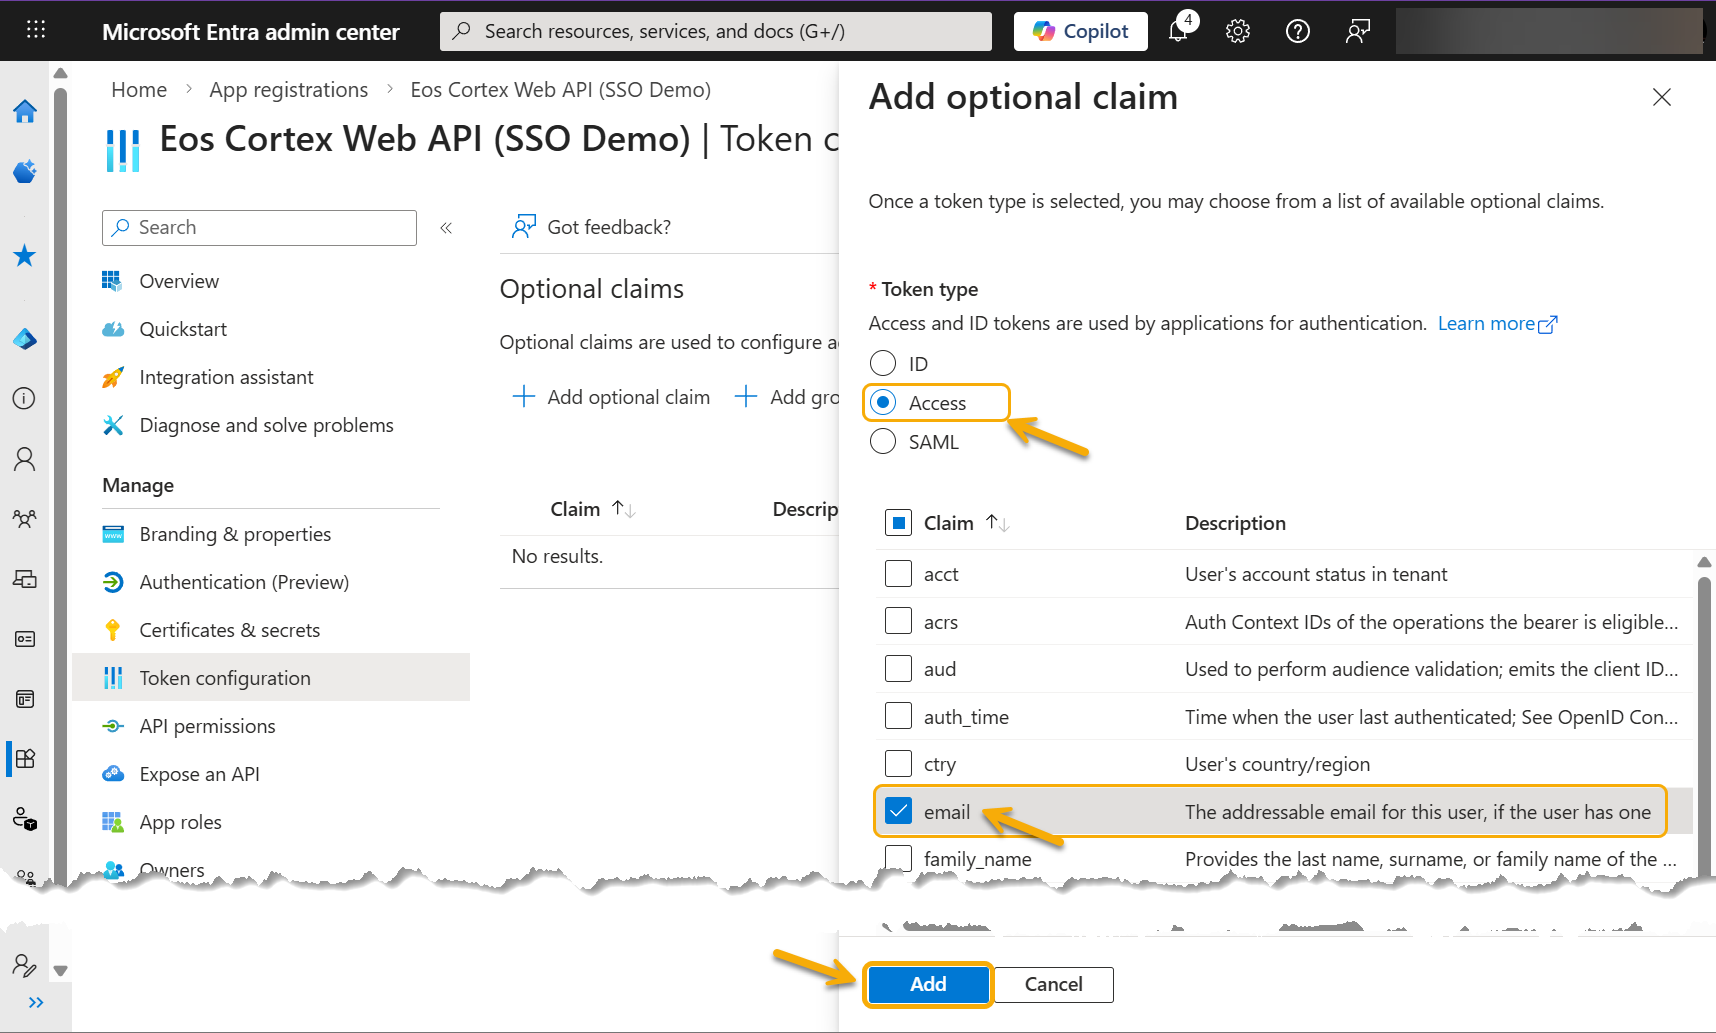This screenshot has width=1716, height=1033.
Task: Open Diagnose and solve problems
Action: coord(266,425)
